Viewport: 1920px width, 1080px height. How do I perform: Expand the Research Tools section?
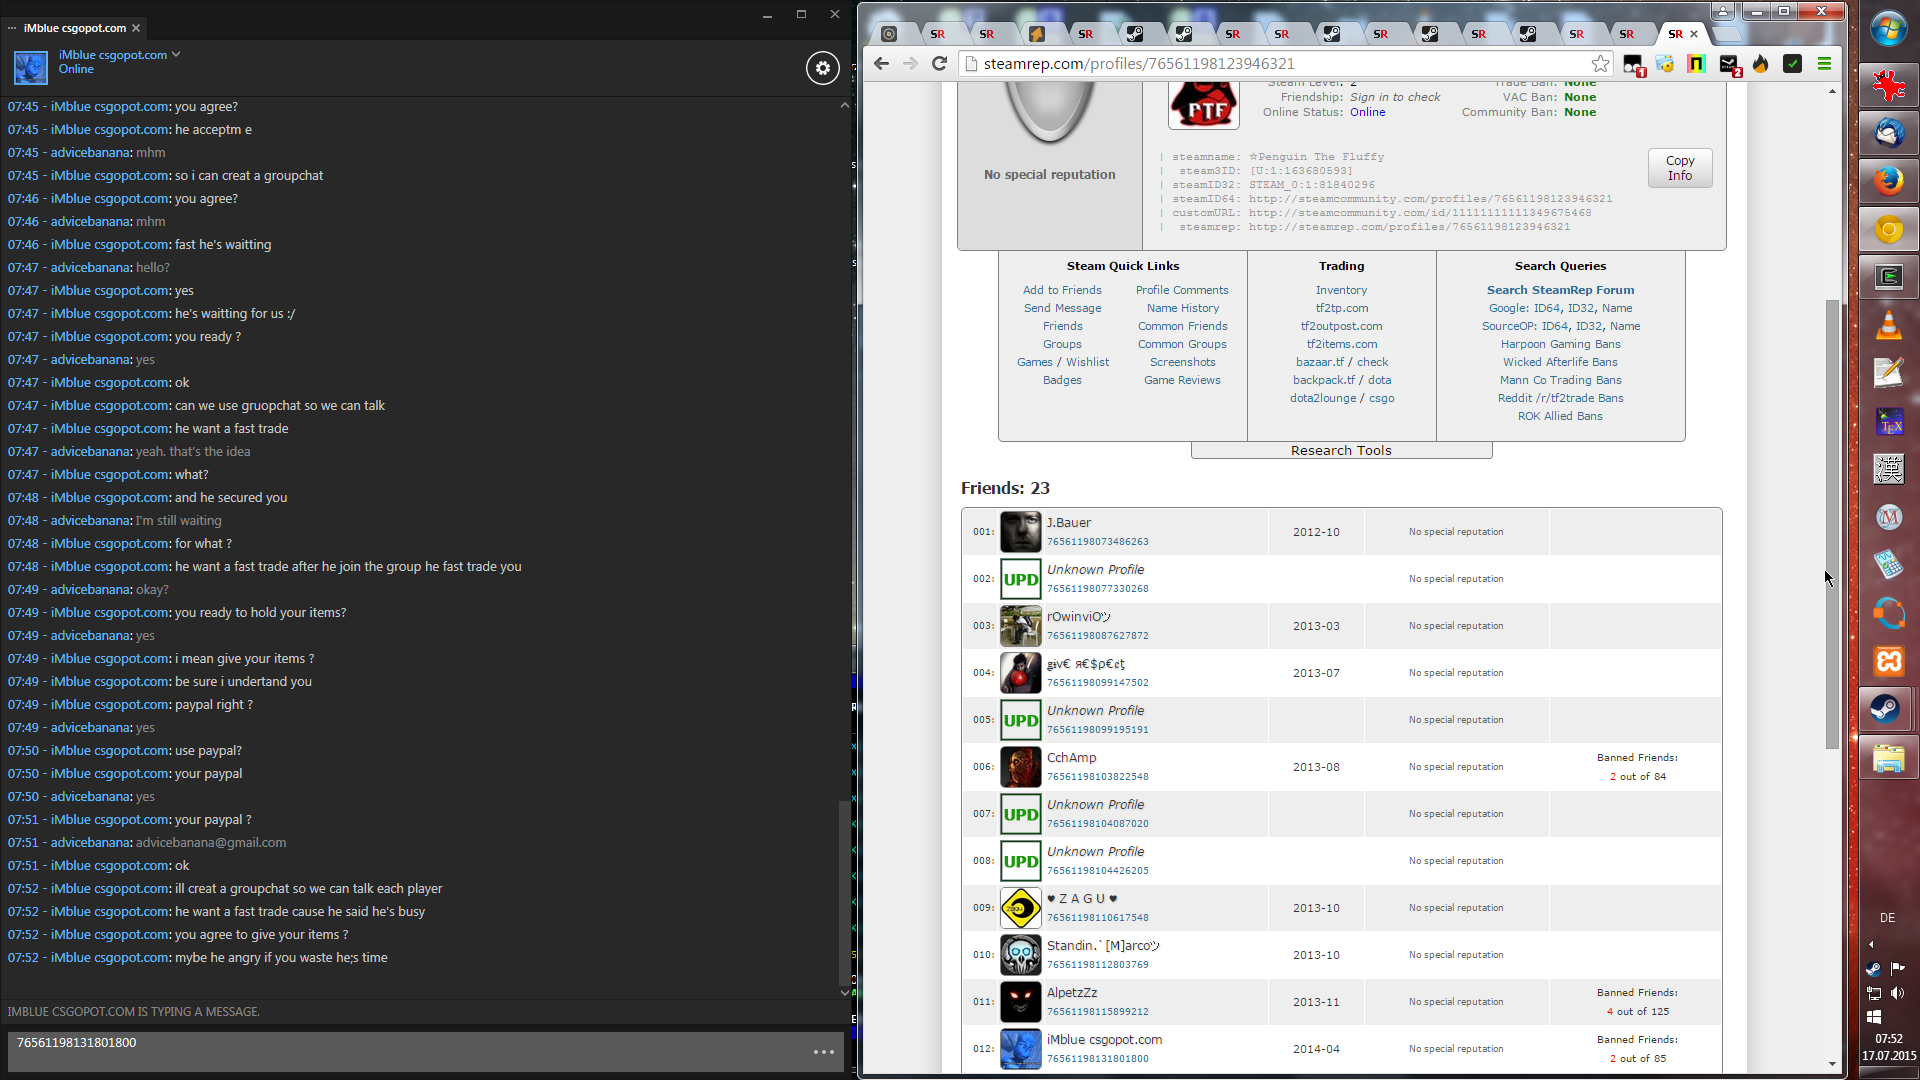[x=1340, y=451]
